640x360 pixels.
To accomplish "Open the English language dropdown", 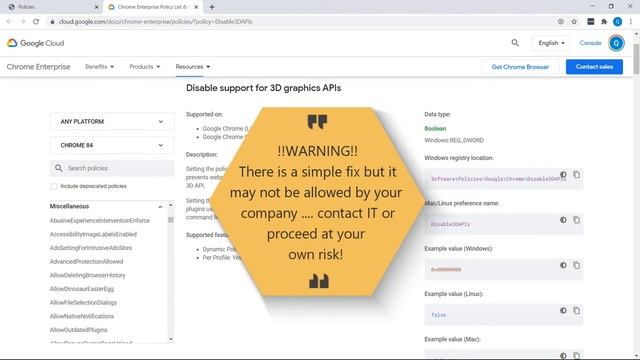I will click(551, 43).
